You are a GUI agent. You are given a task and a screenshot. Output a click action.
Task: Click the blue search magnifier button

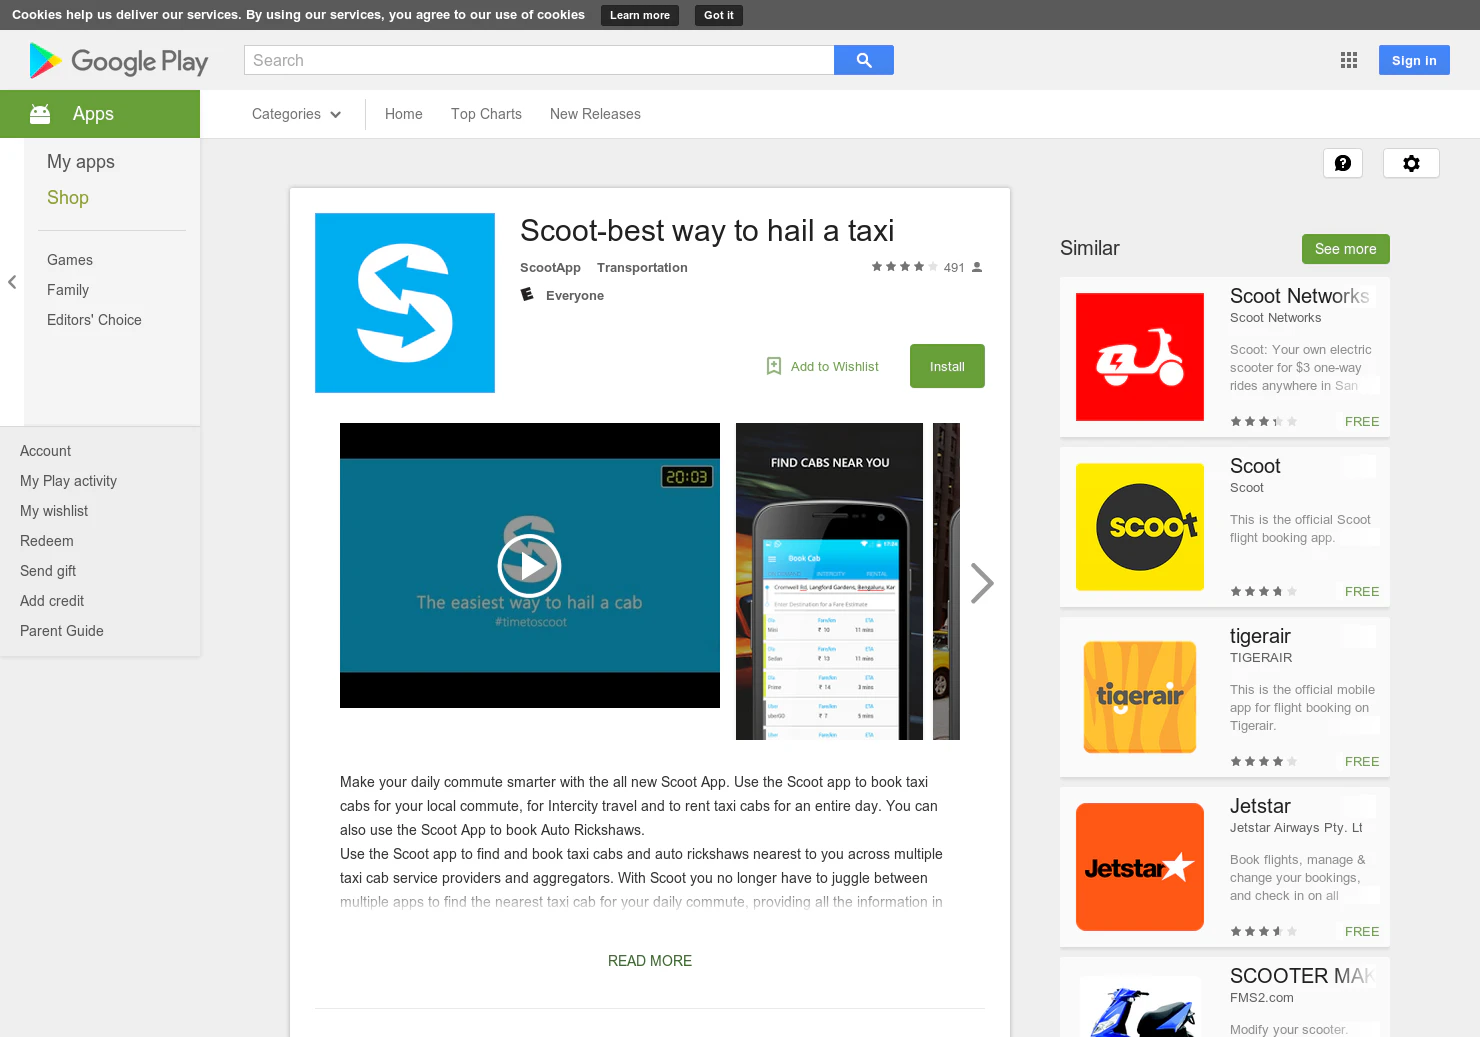tap(864, 60)
